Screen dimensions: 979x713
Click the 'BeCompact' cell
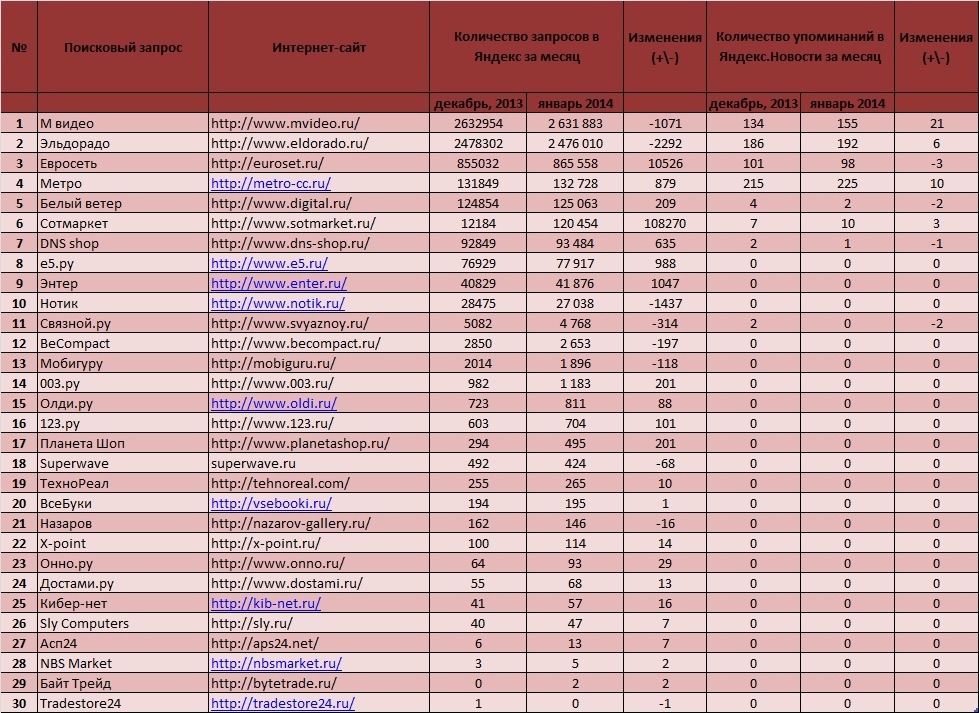coord(123,343)
